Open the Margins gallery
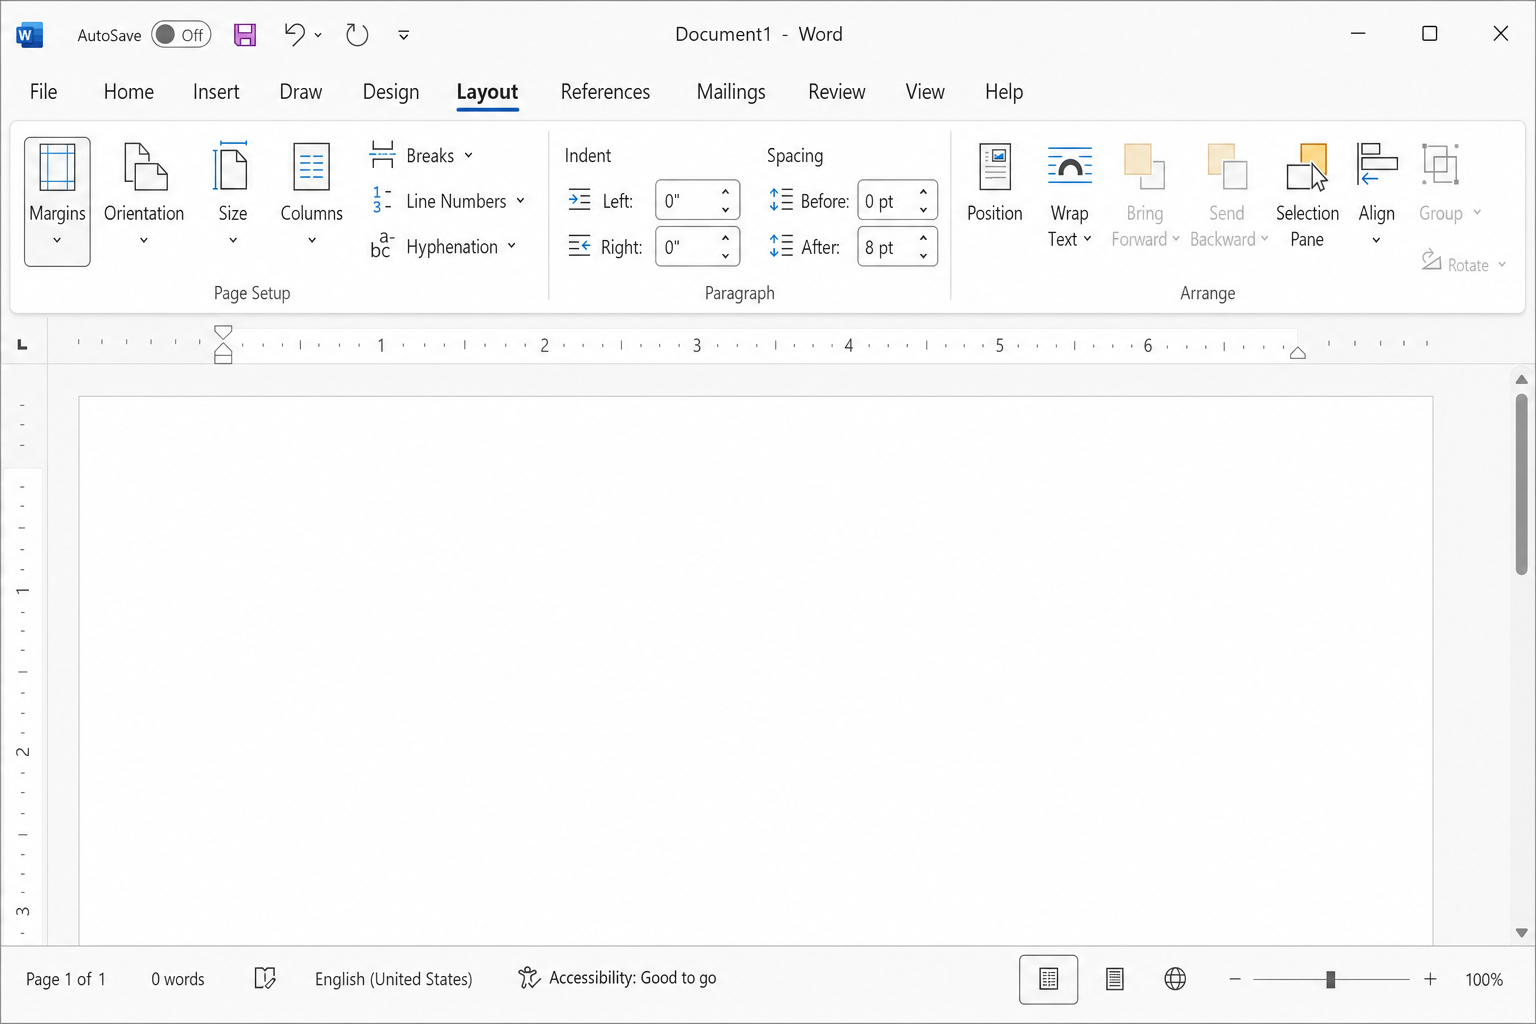The height and width of the screenshot is (1024, 1536). (57, 201)
